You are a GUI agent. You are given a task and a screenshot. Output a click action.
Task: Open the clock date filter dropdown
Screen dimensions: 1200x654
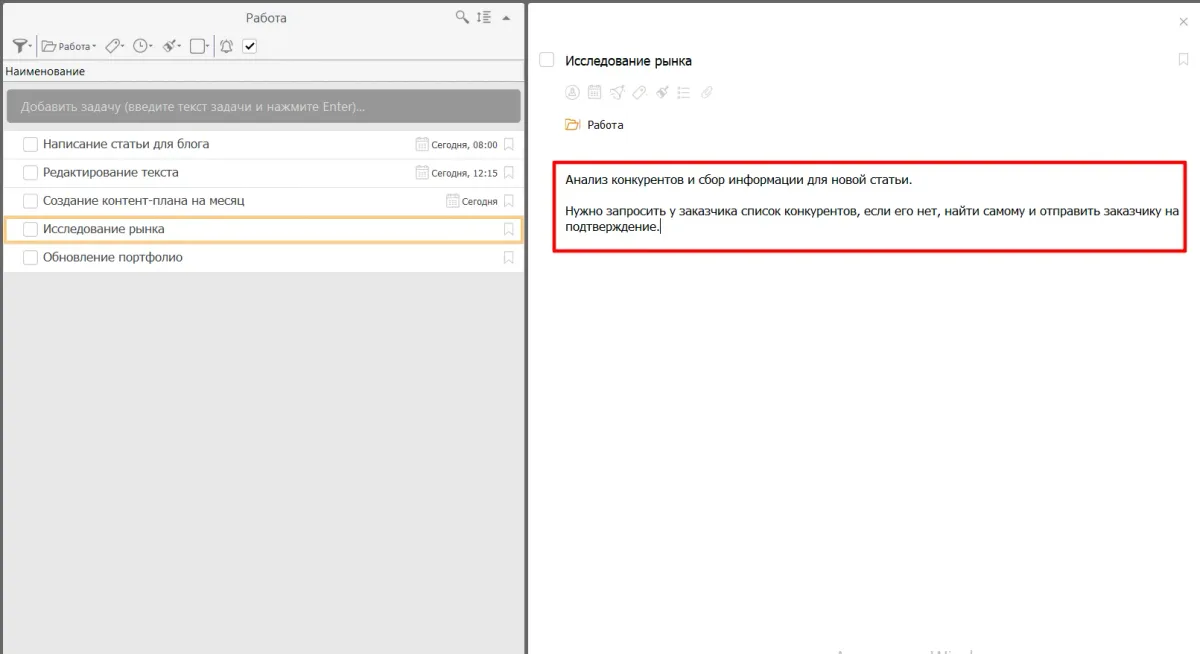pos(143,46)
